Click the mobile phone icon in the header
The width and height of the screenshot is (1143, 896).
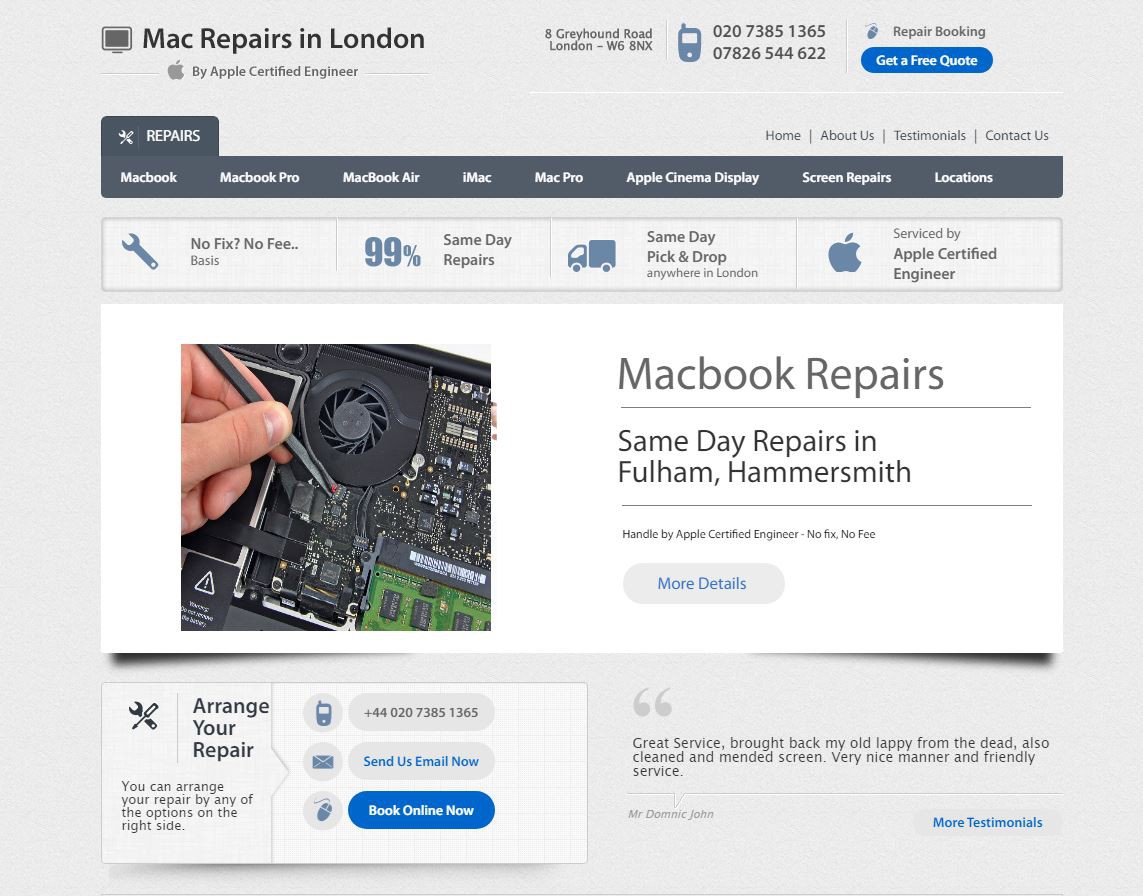coord(689,42)
